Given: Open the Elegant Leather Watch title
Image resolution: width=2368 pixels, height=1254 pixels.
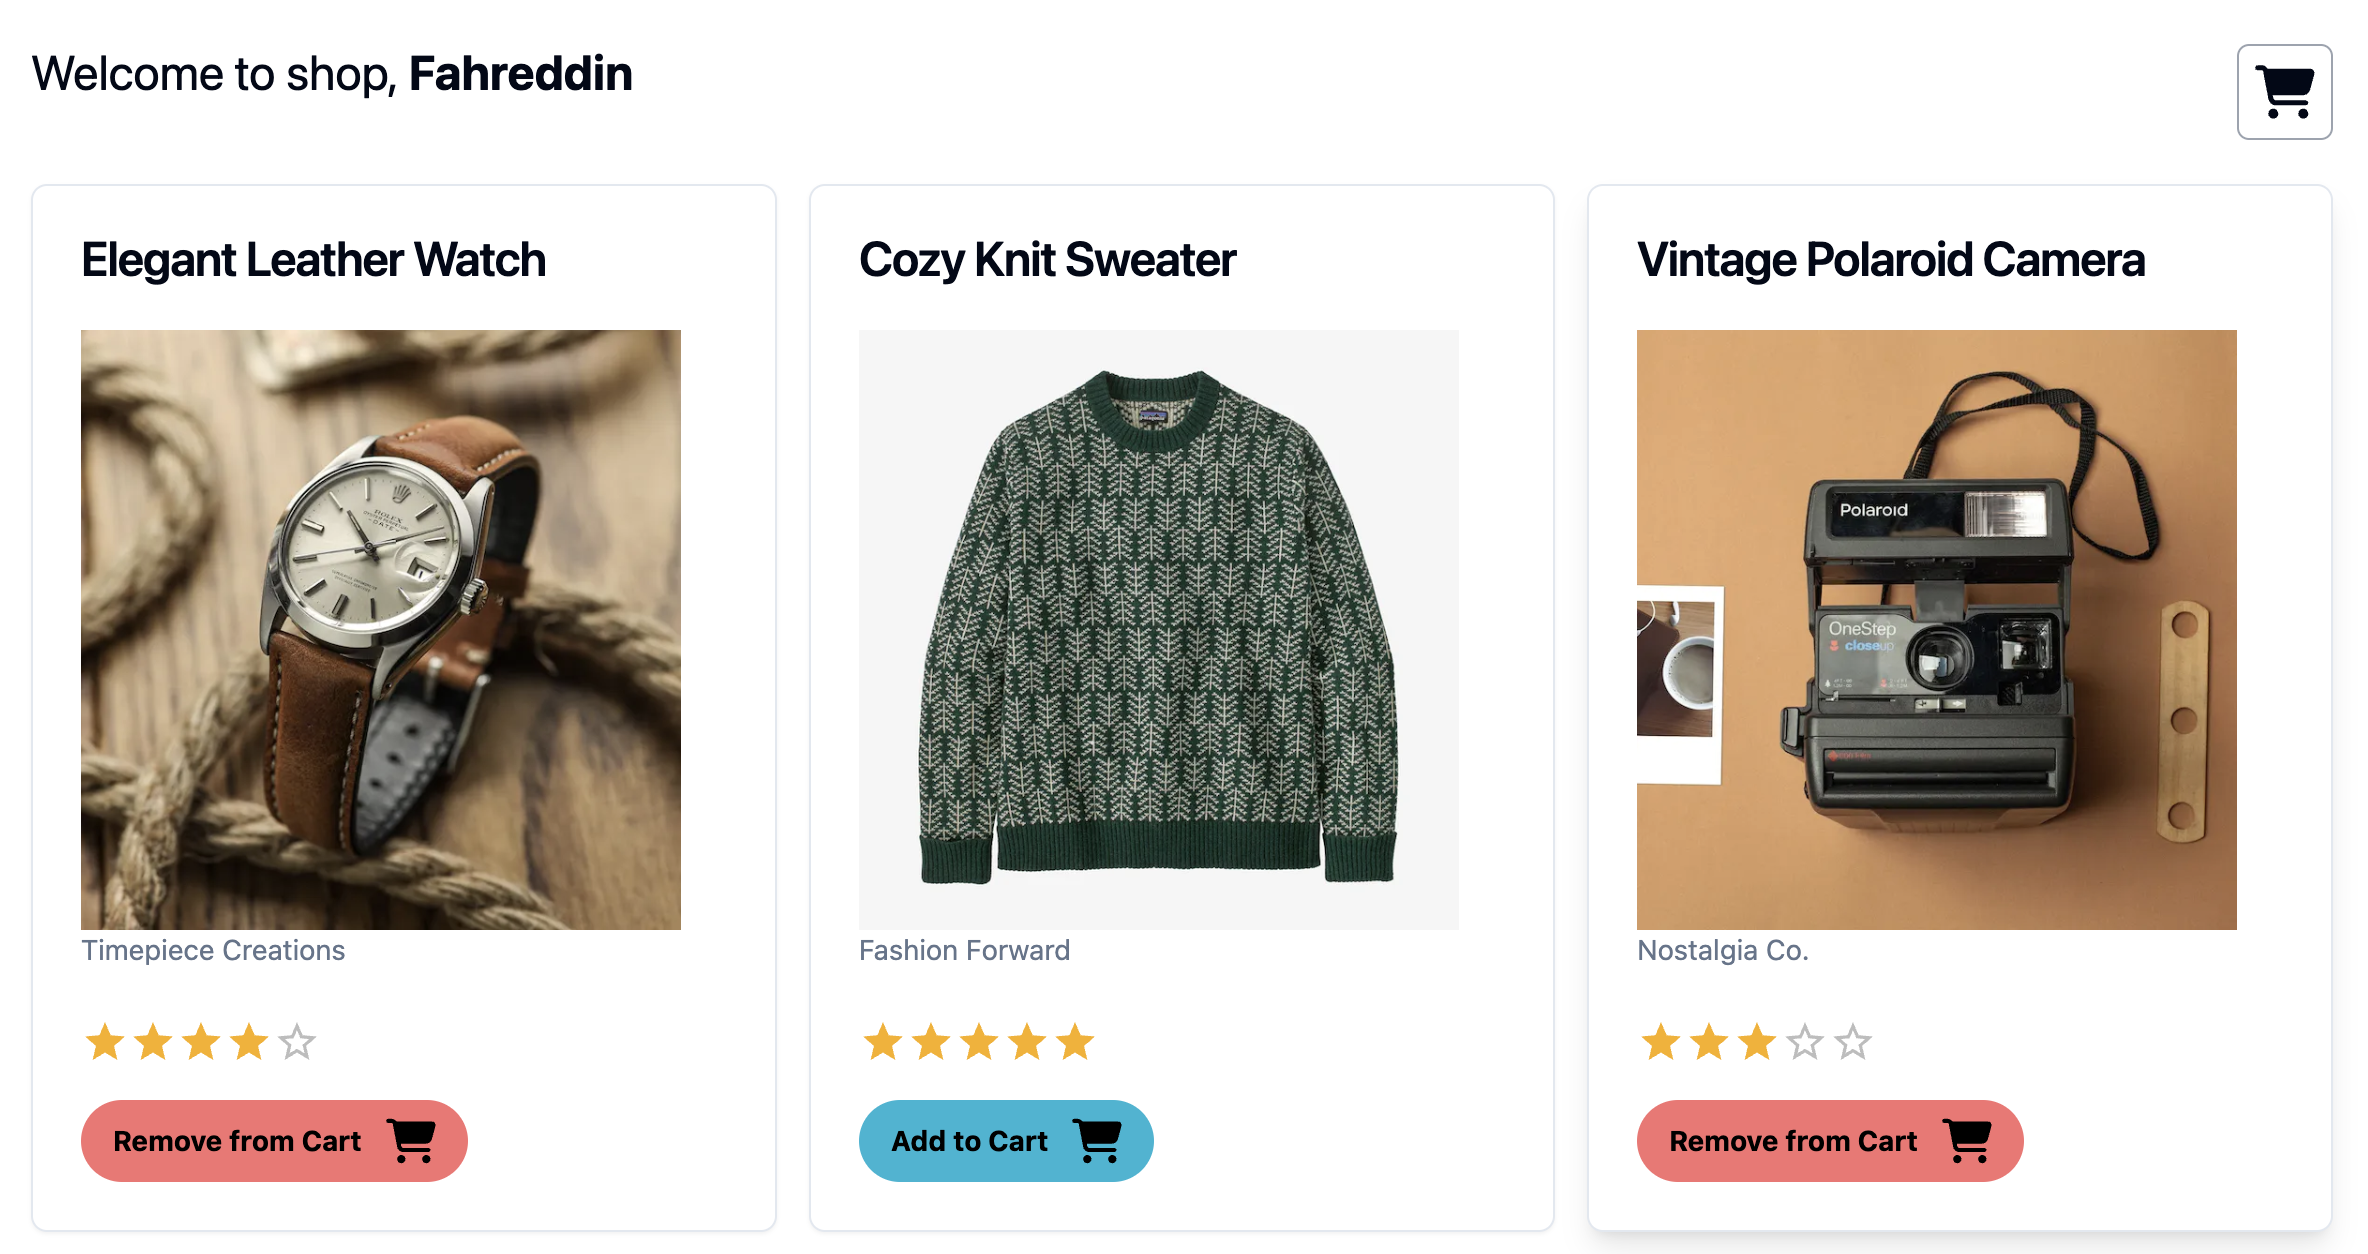Looking at the screenshot, I should pyautogui.click(x=313, y=259).
